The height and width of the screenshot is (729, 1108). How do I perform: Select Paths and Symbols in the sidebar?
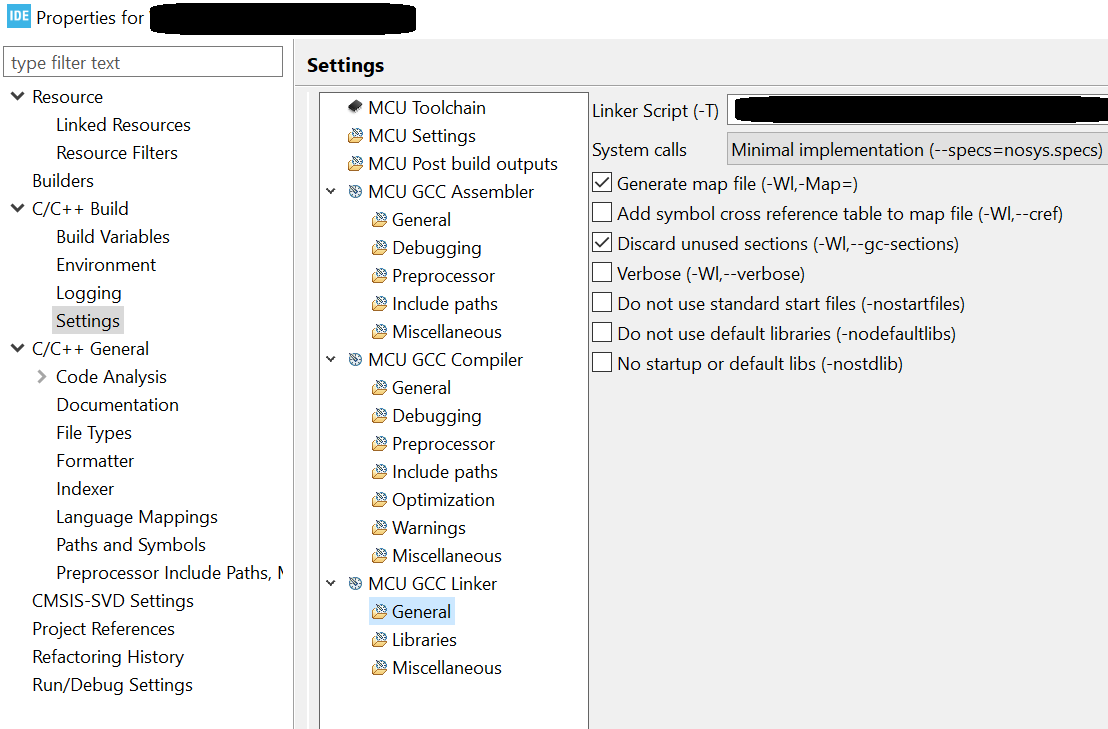(130, 544)
